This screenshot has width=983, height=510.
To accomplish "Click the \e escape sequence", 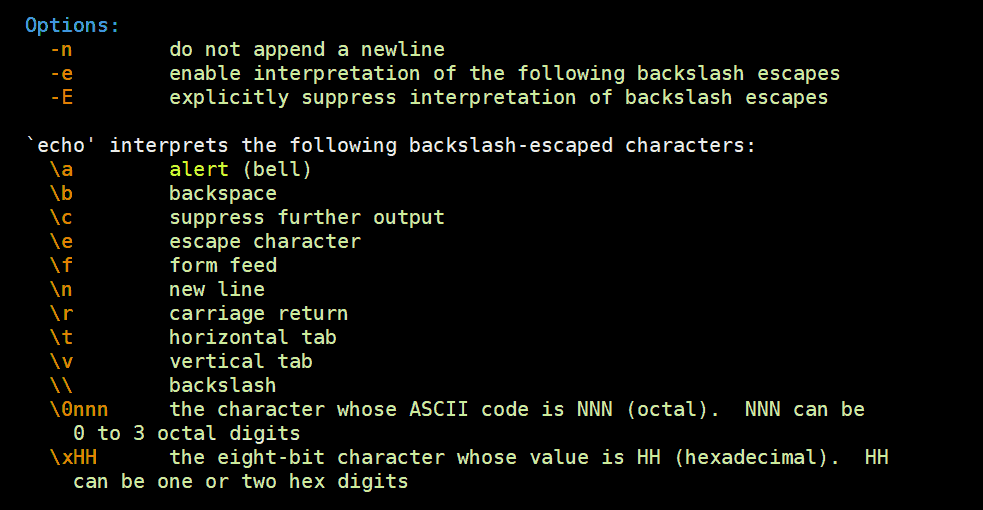I will (61, 242).
